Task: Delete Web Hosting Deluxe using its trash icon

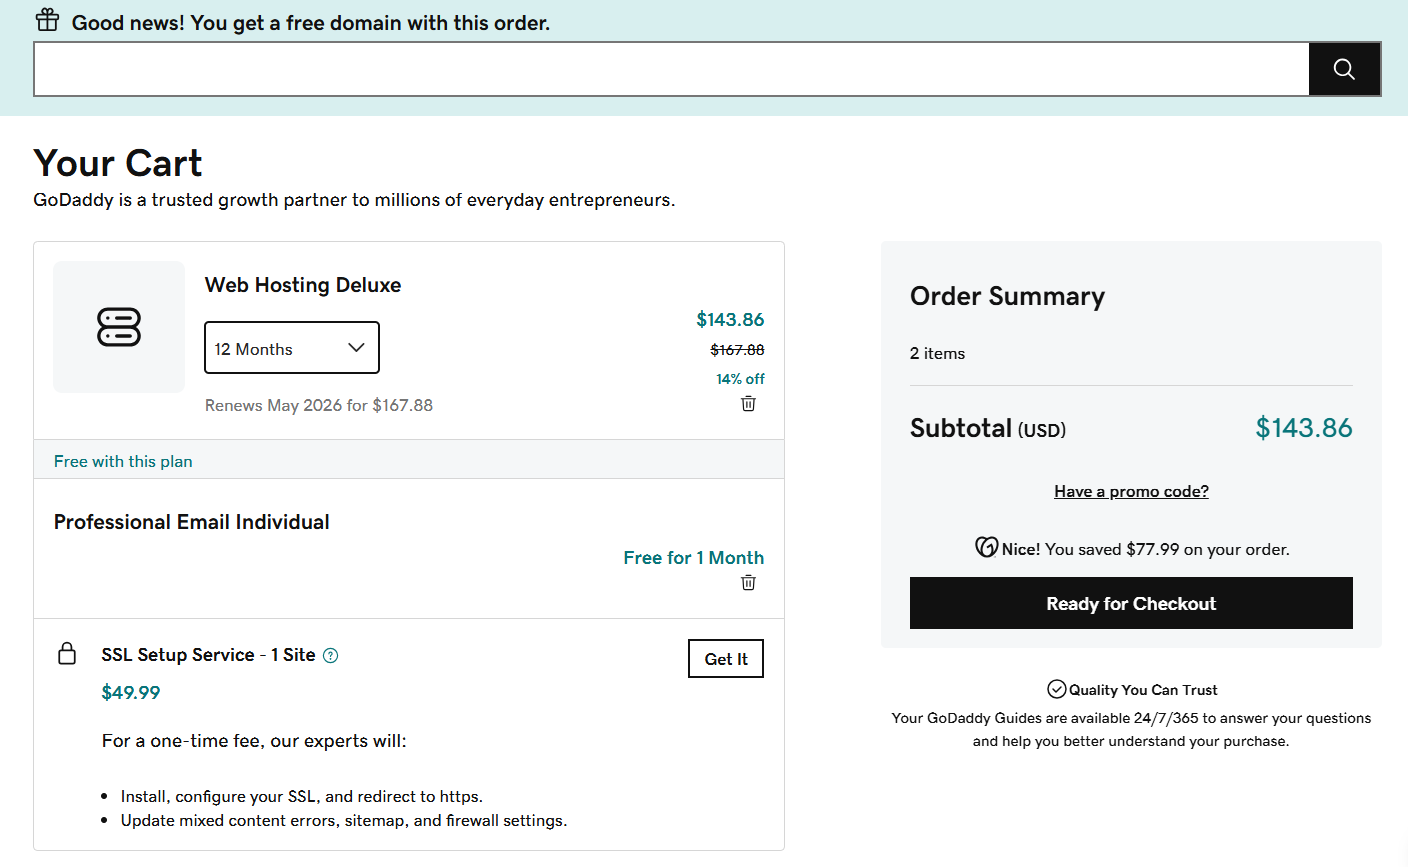Action: pyautogui.click(x=747, y=403)
